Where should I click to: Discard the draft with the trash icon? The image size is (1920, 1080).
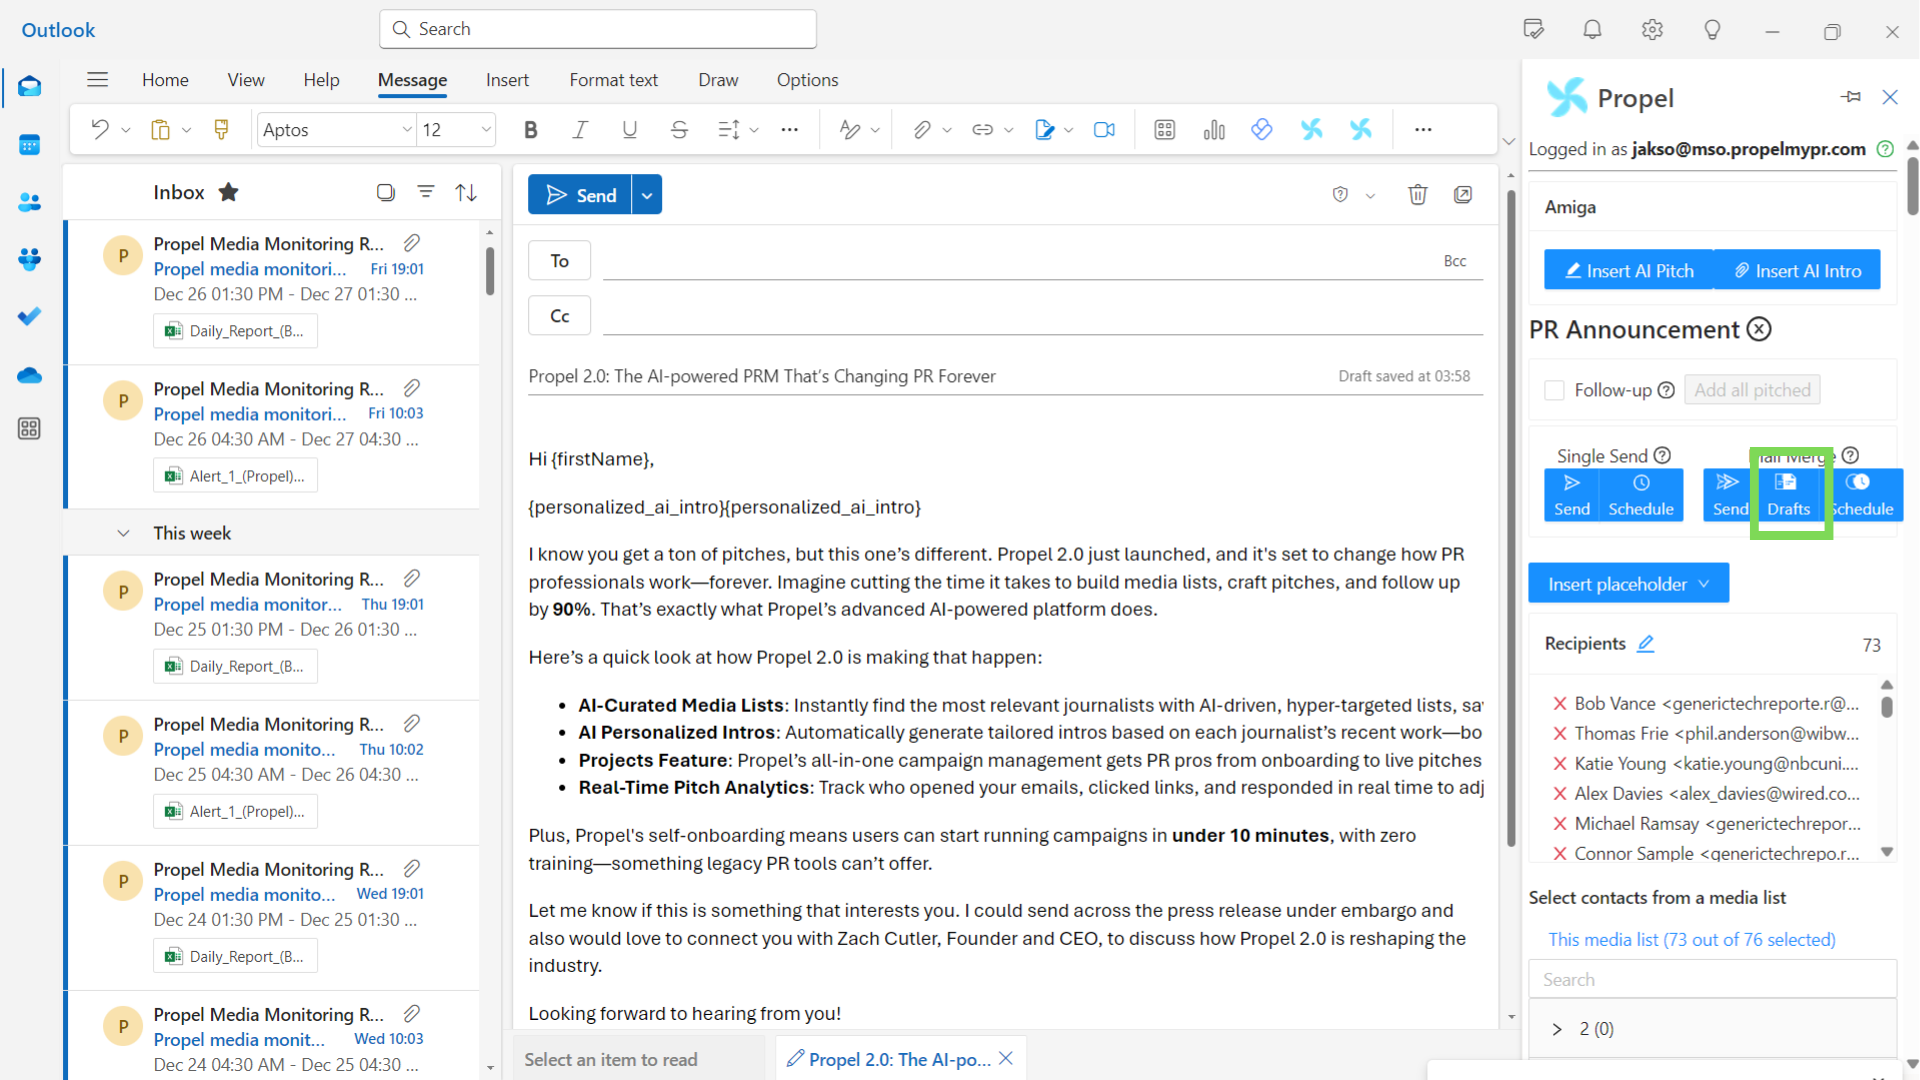1418,195
